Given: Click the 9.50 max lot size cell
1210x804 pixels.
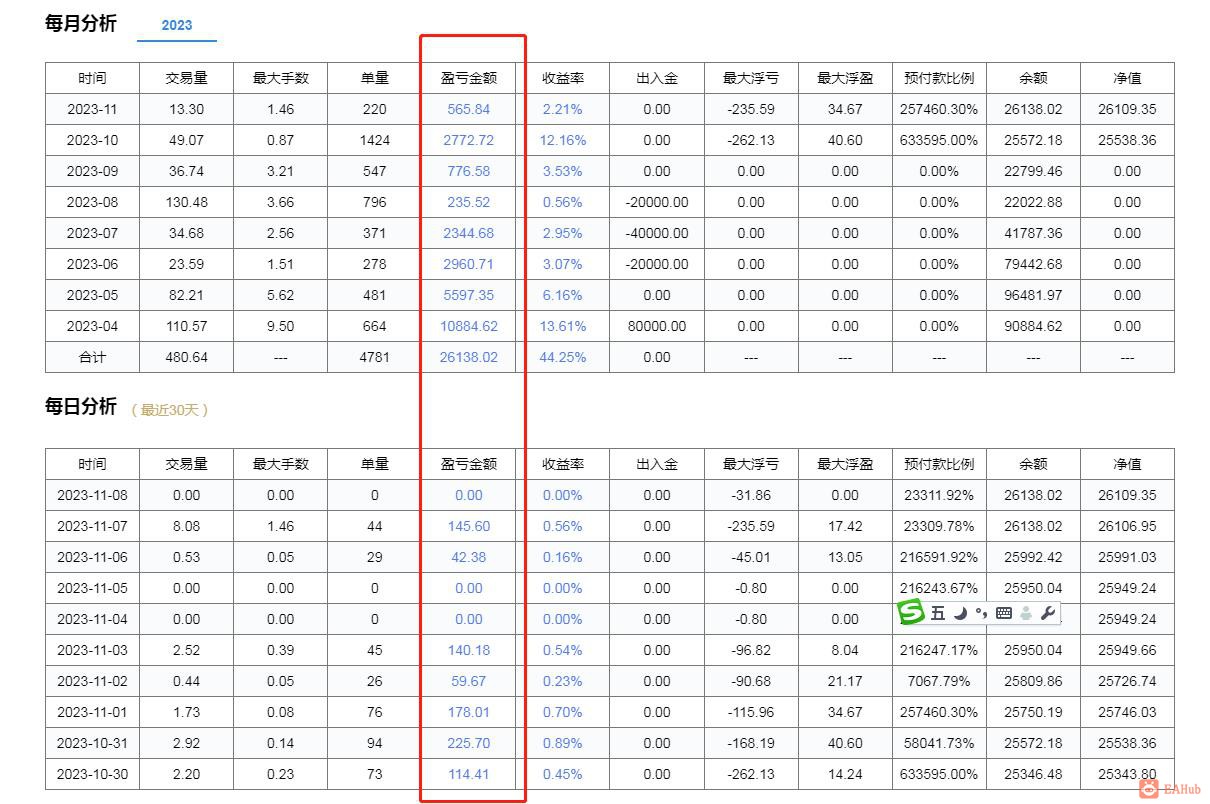Looking at the screenshot, I should (281, 326).
